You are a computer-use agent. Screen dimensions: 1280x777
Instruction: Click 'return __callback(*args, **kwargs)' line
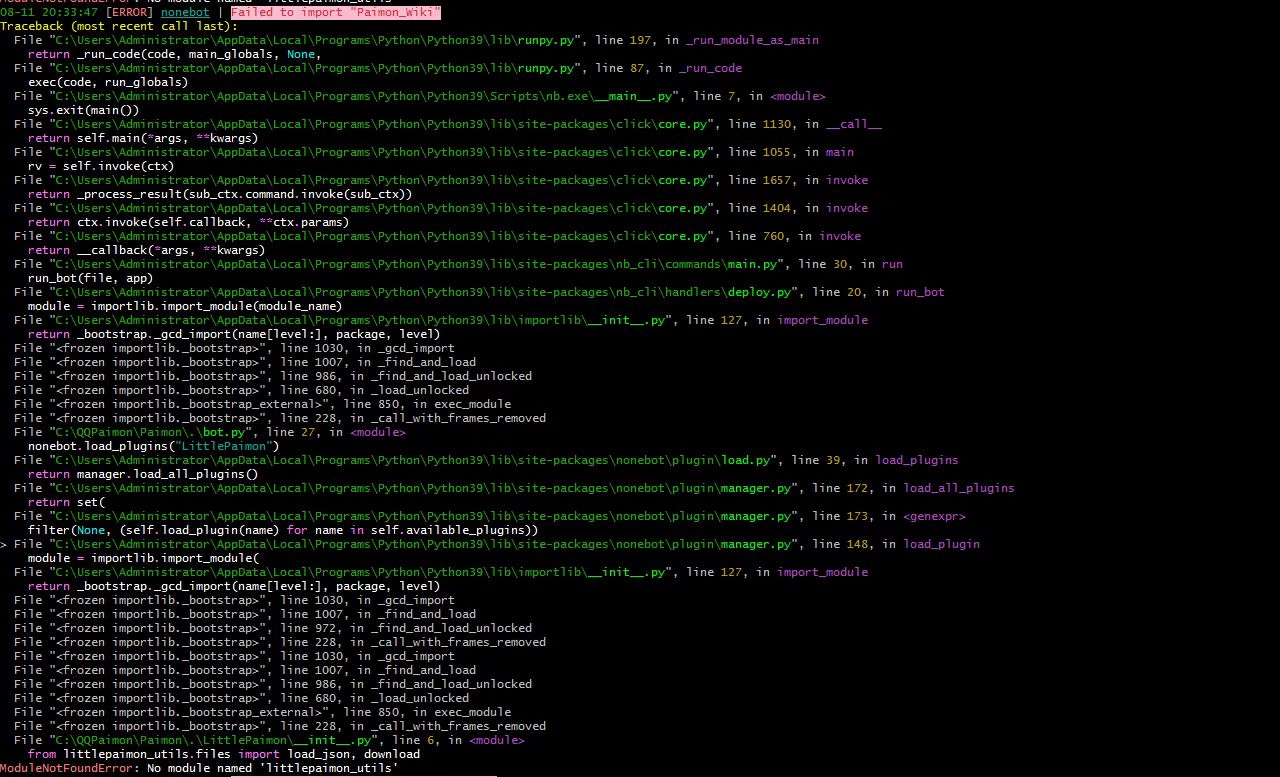(x=146, y=250)
